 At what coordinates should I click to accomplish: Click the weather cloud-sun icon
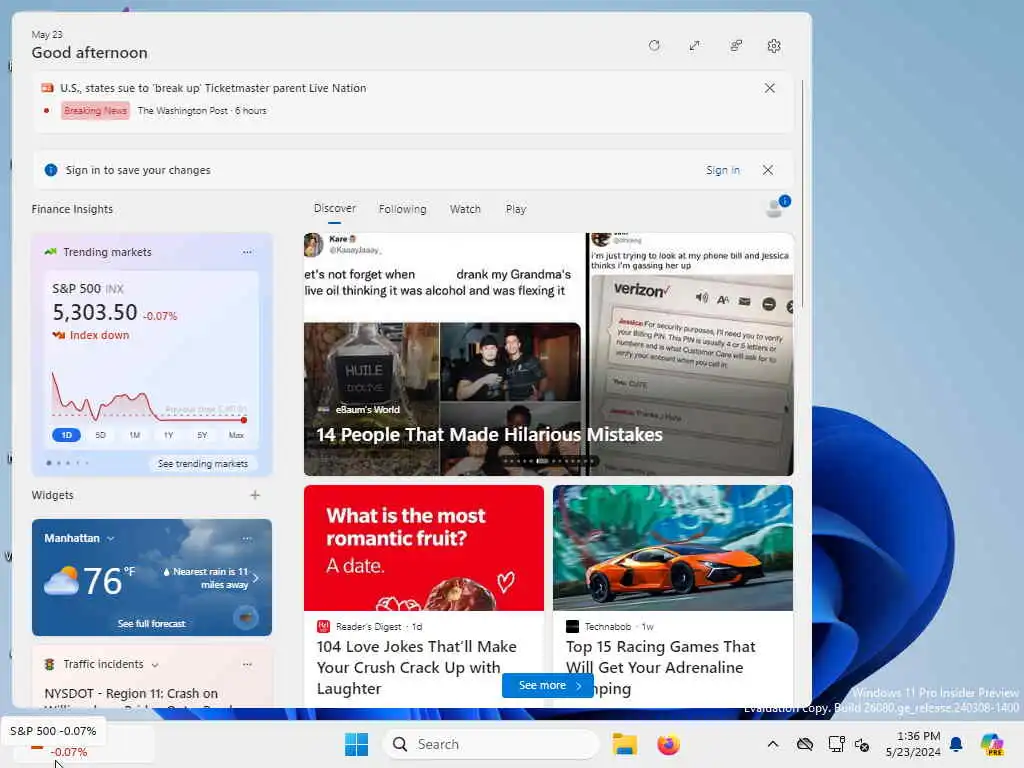click(61, 580)
